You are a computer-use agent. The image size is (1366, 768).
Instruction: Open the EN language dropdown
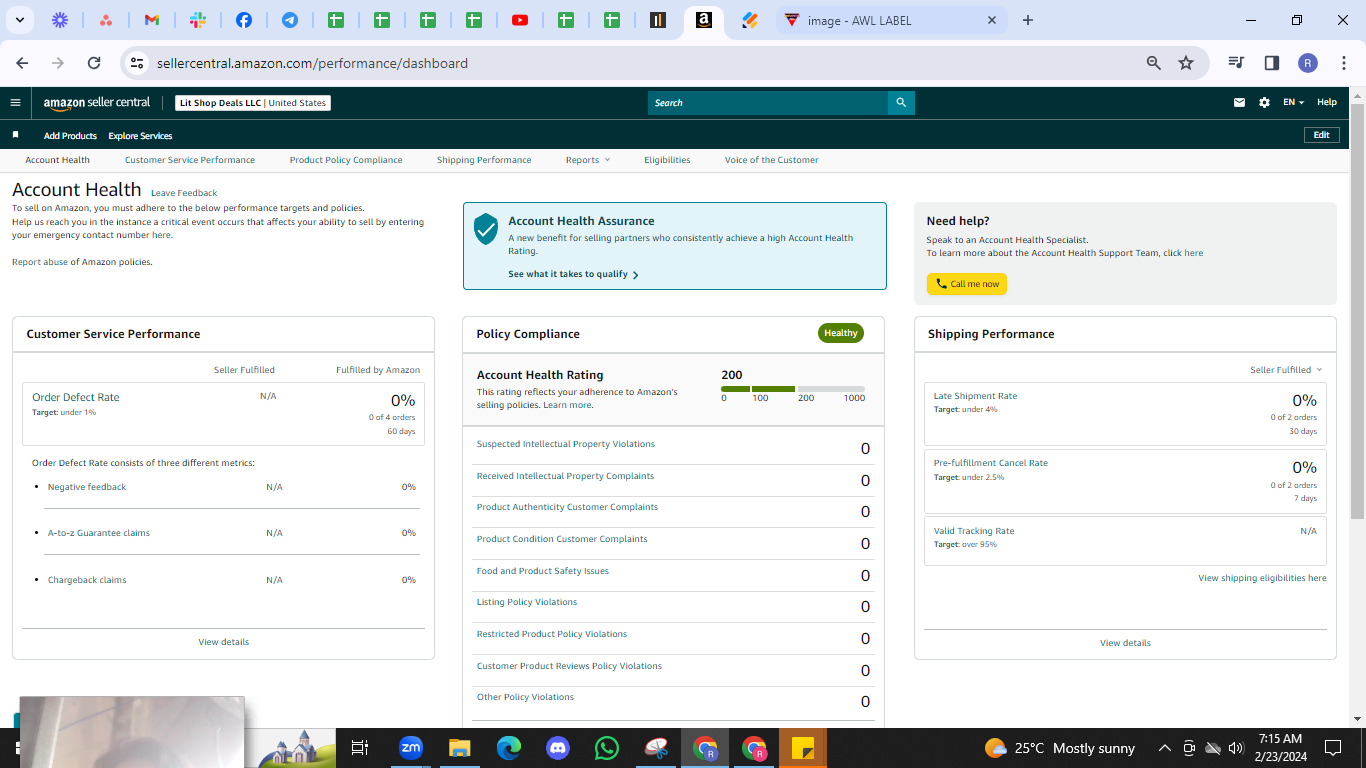[x=1293, y=102]
